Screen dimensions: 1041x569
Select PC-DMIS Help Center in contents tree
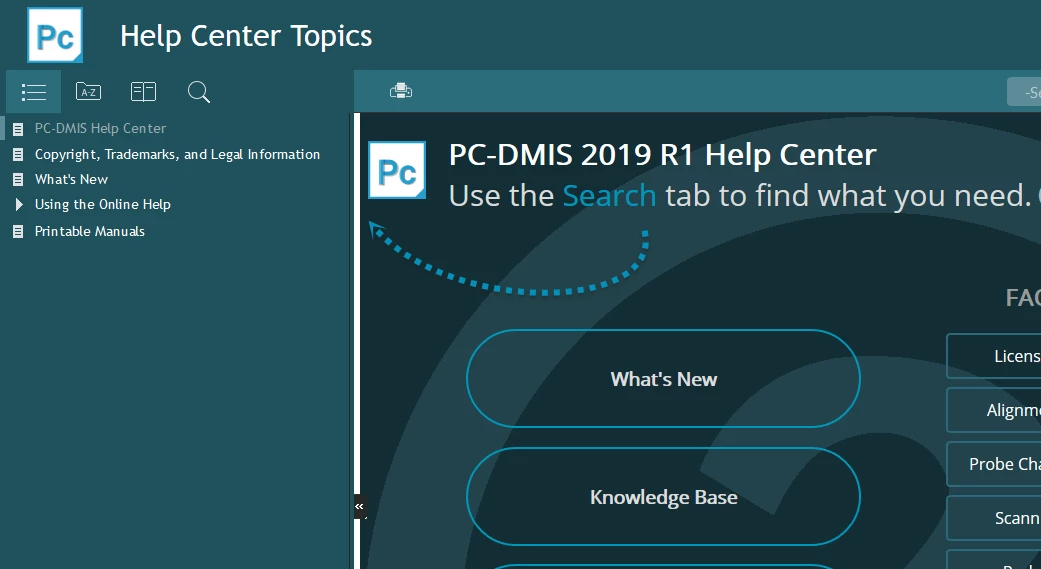coord(100,128)
